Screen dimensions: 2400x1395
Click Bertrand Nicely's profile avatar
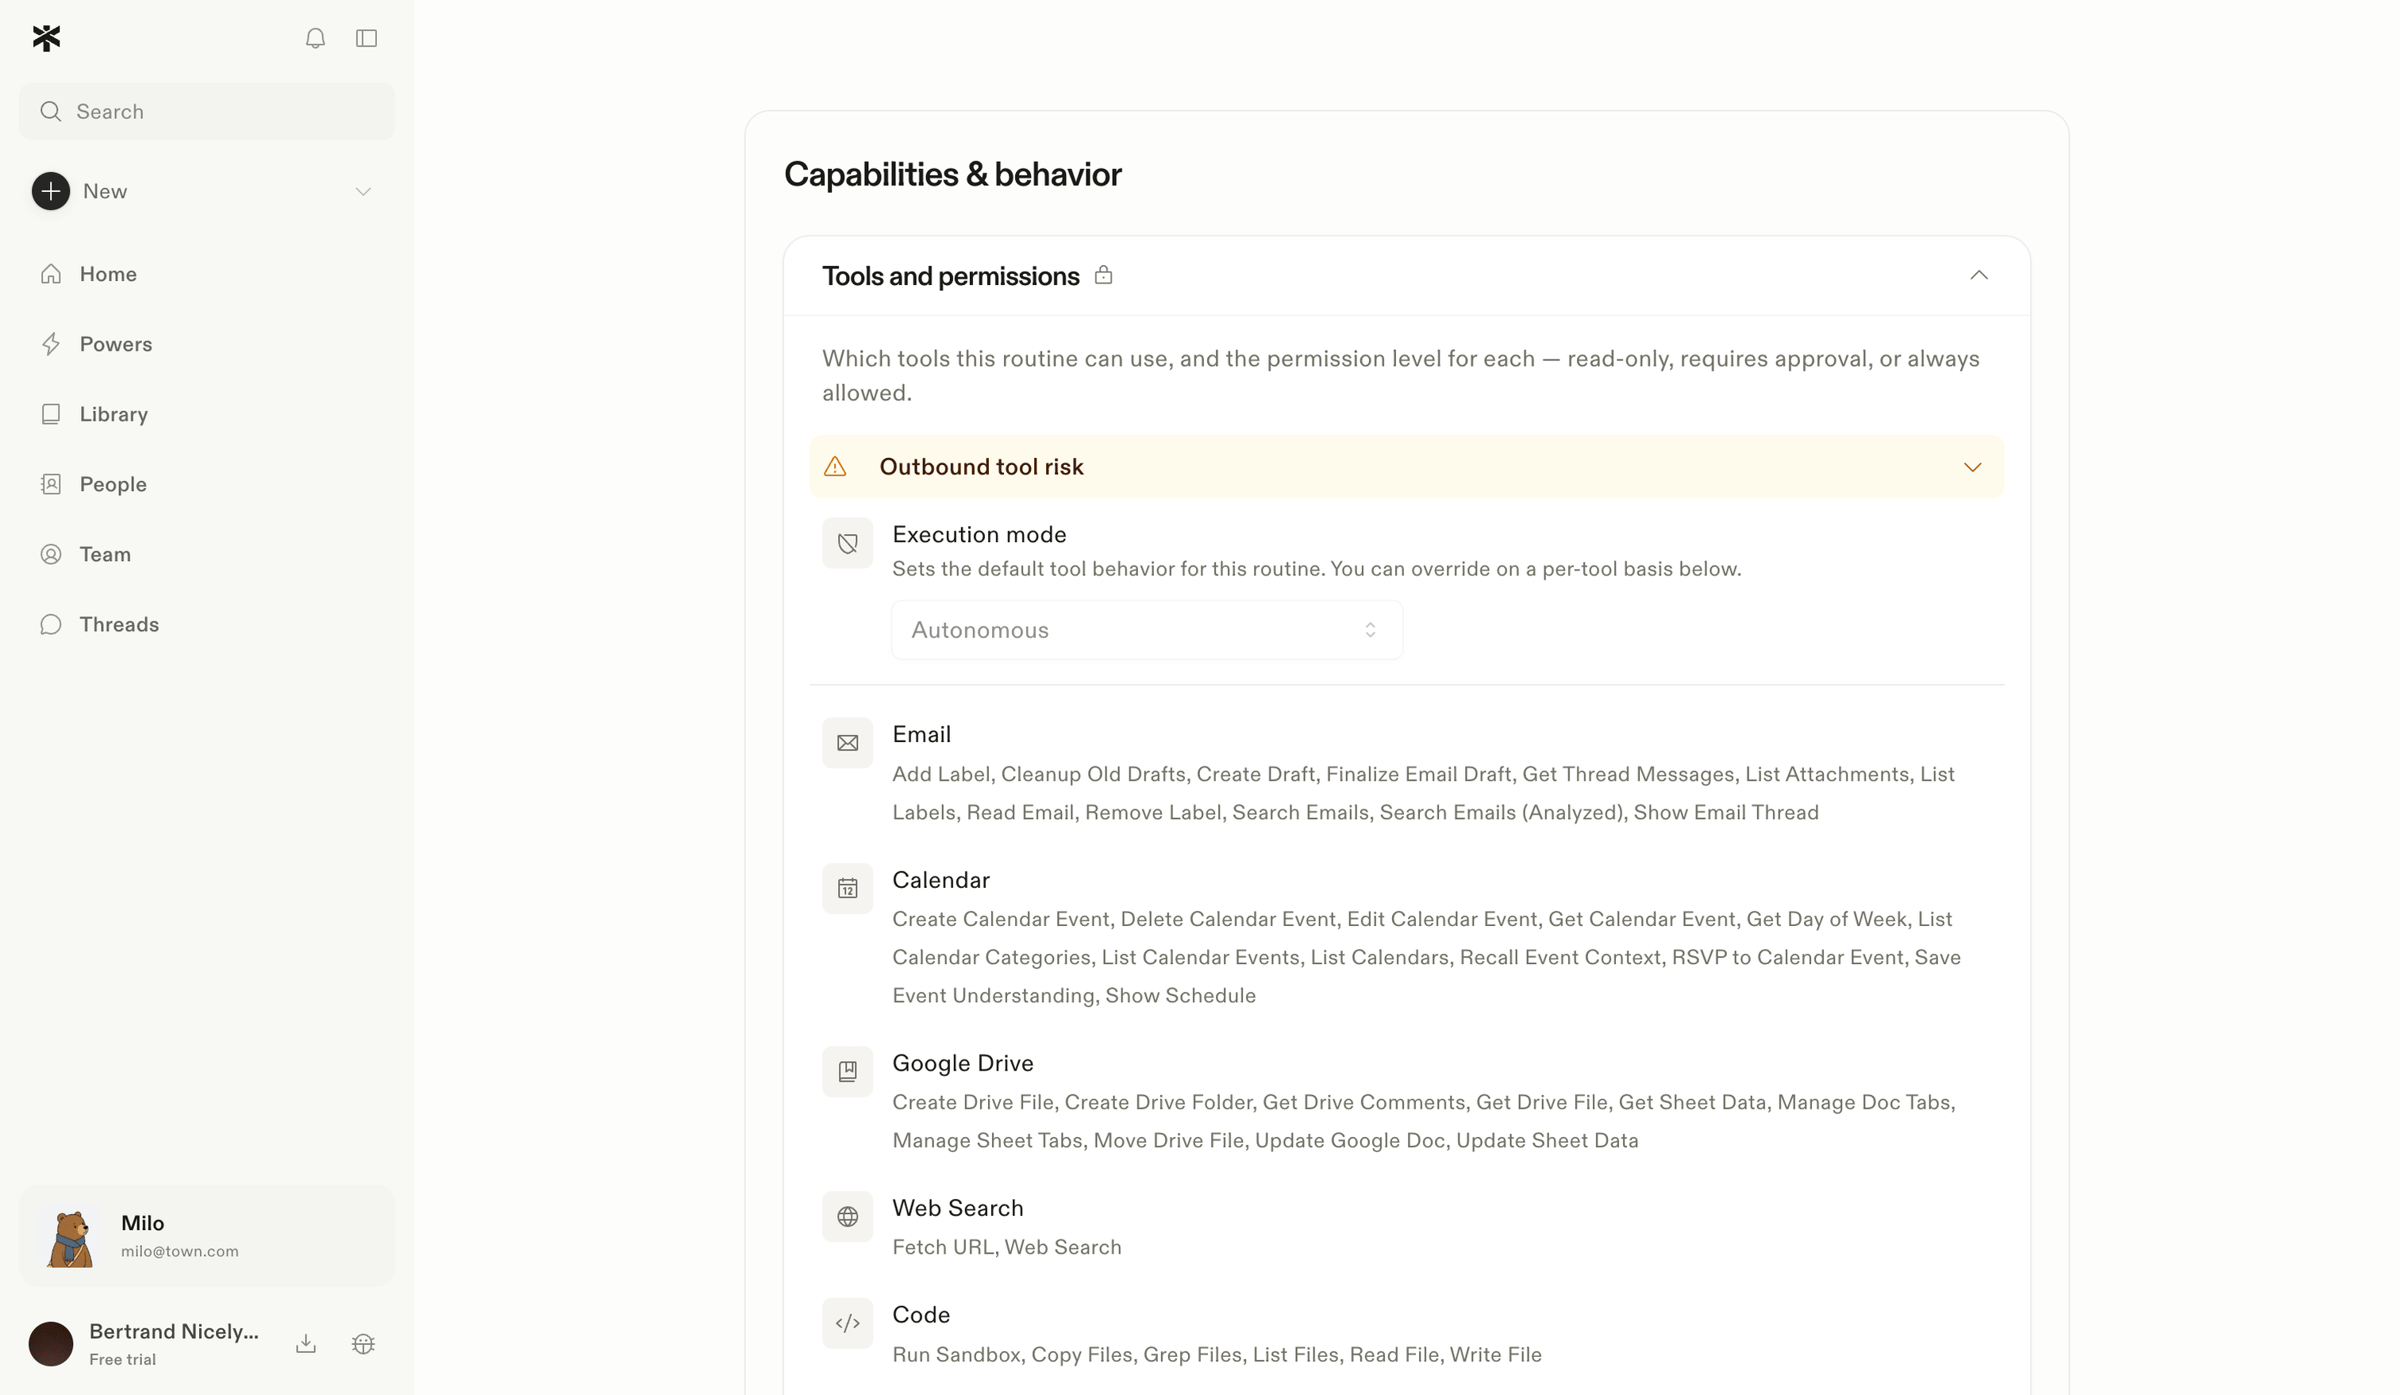pyautogui.click(x=51, y=1343)
